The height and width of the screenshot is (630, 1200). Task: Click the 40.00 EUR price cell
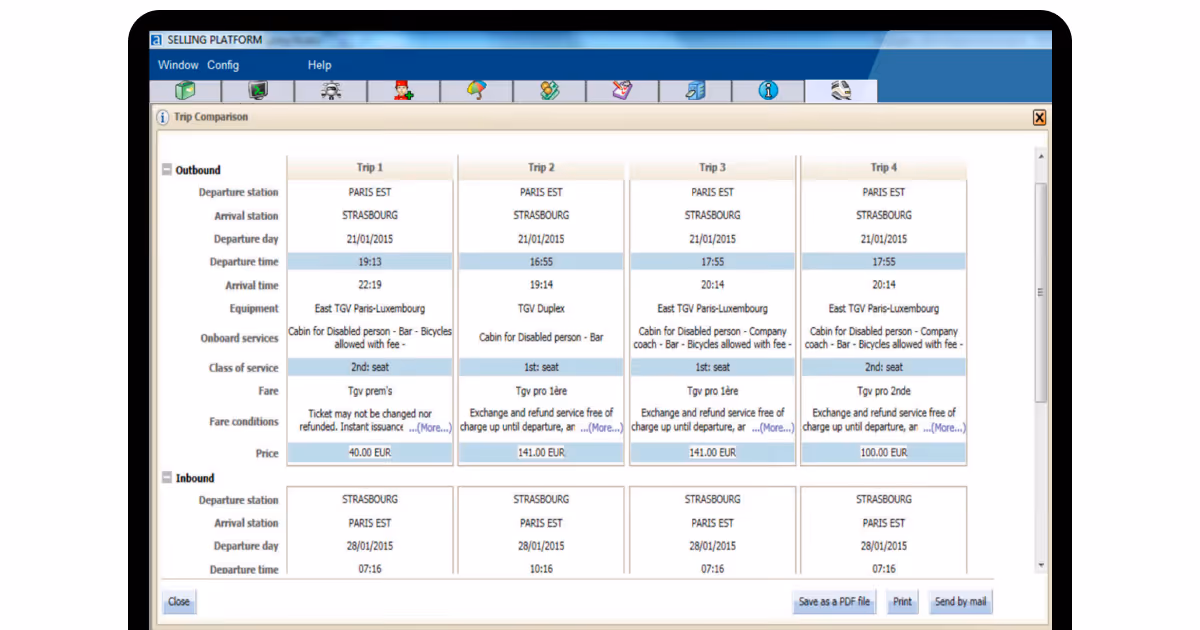(370, 453)
